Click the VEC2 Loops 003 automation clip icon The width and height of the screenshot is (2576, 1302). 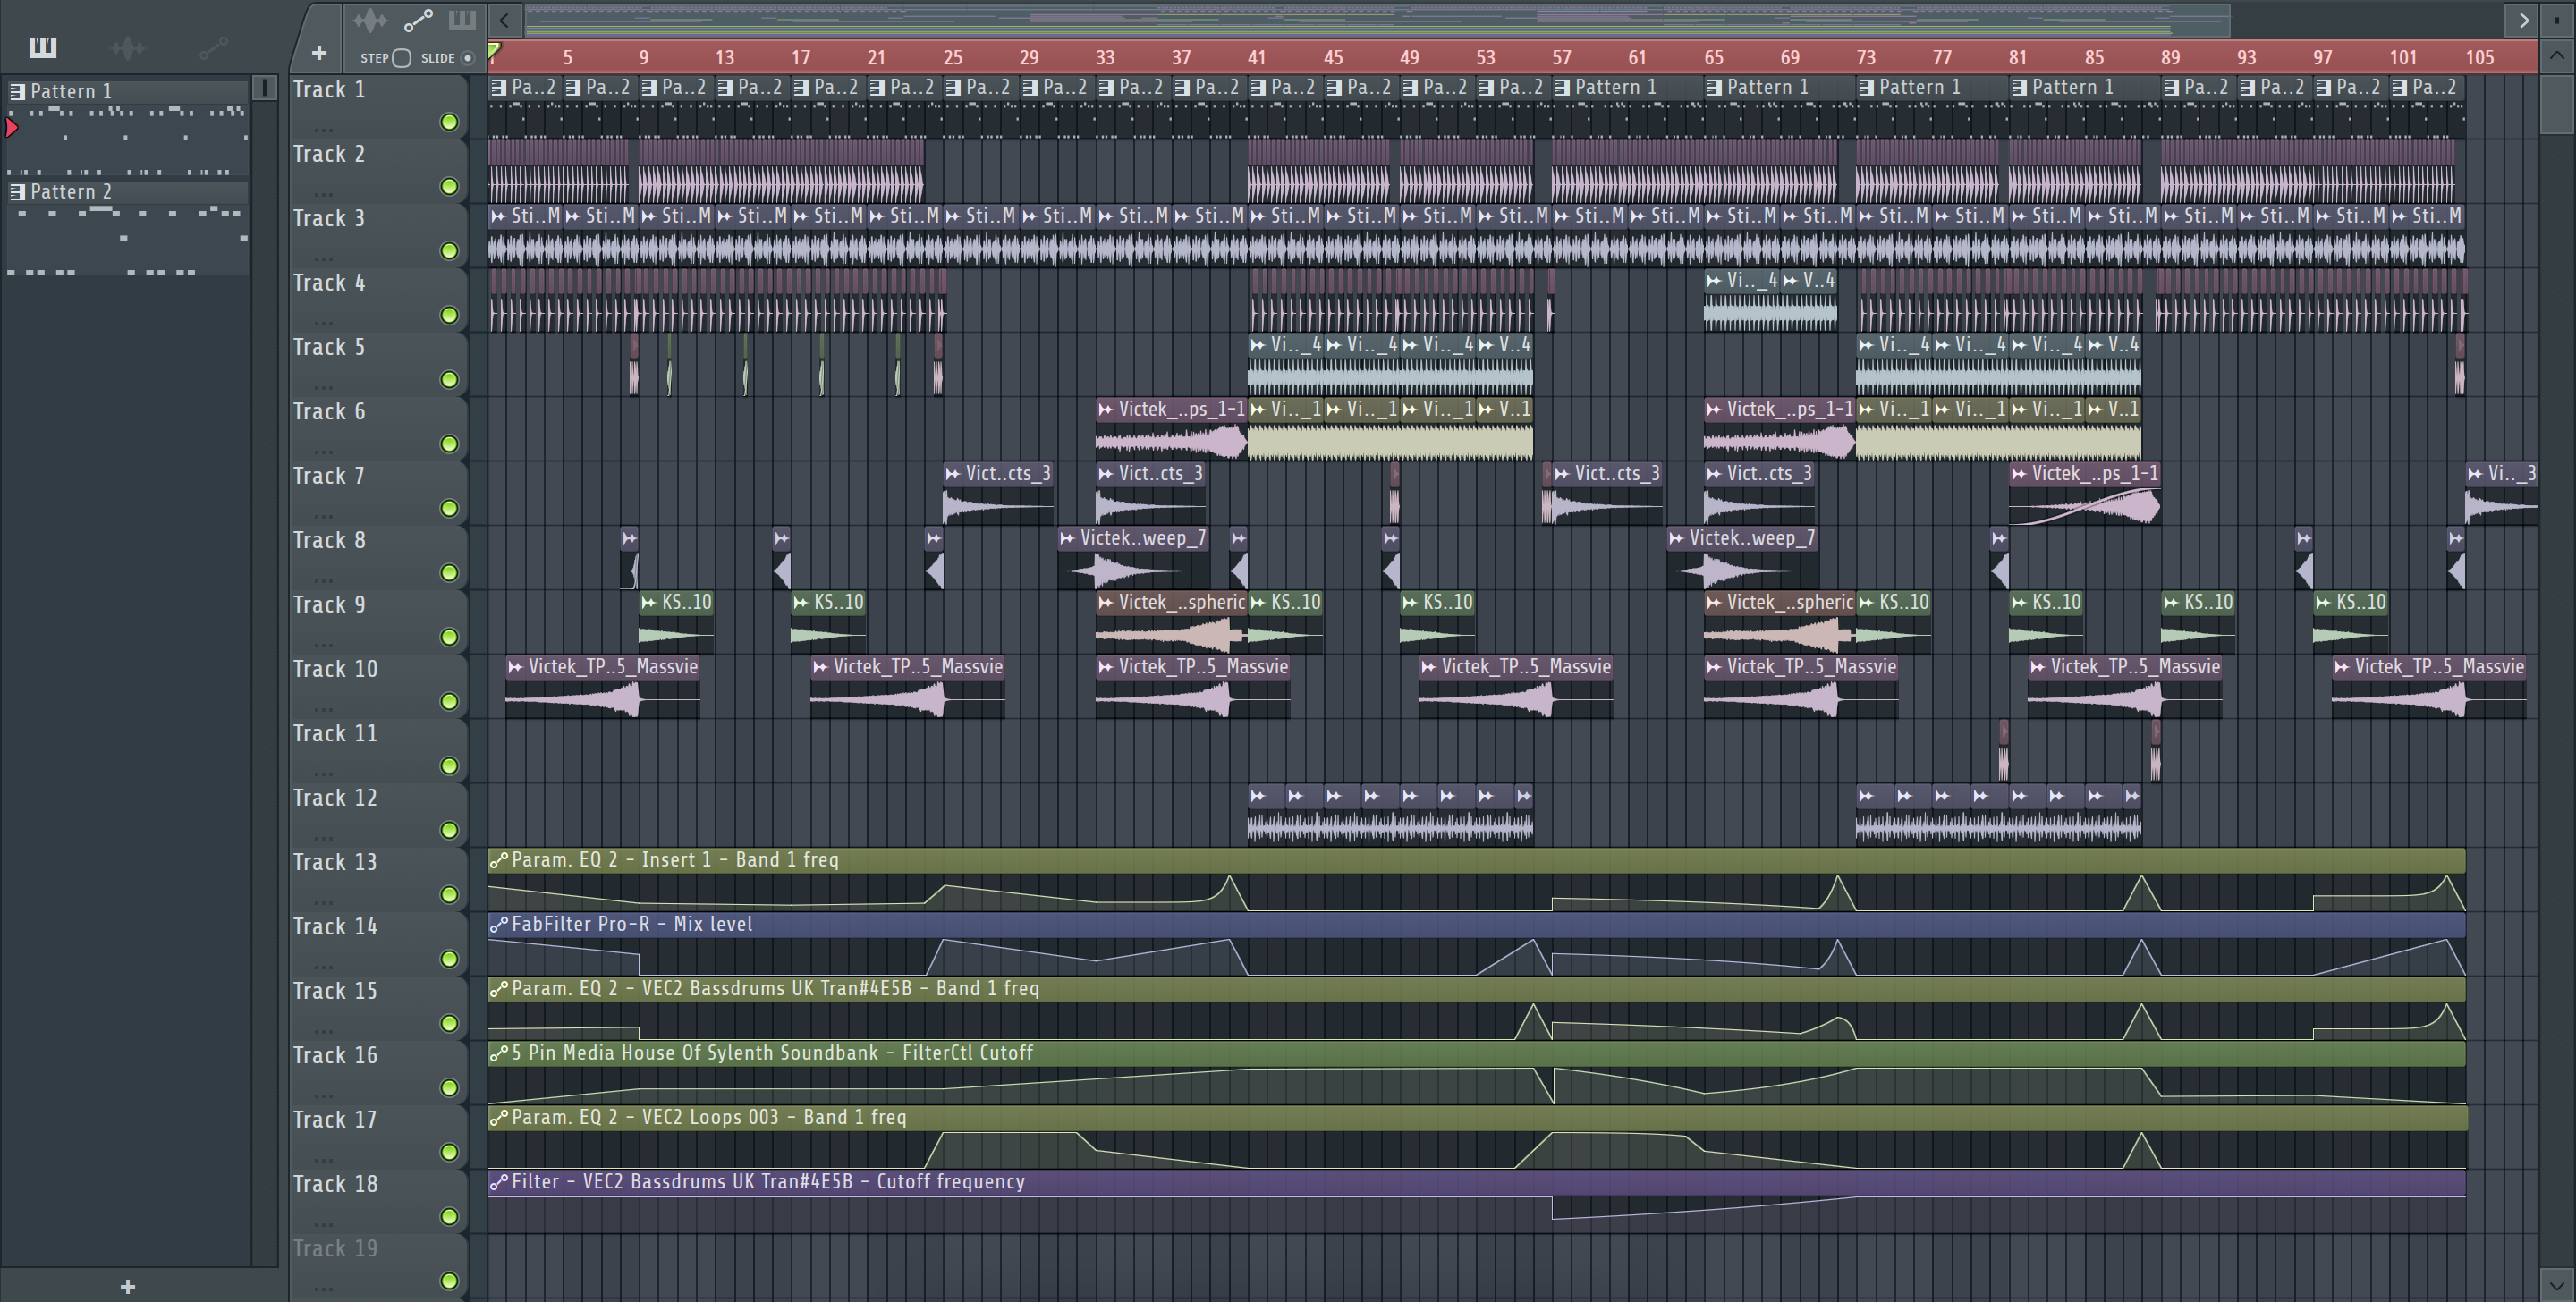pos(498,1117)
